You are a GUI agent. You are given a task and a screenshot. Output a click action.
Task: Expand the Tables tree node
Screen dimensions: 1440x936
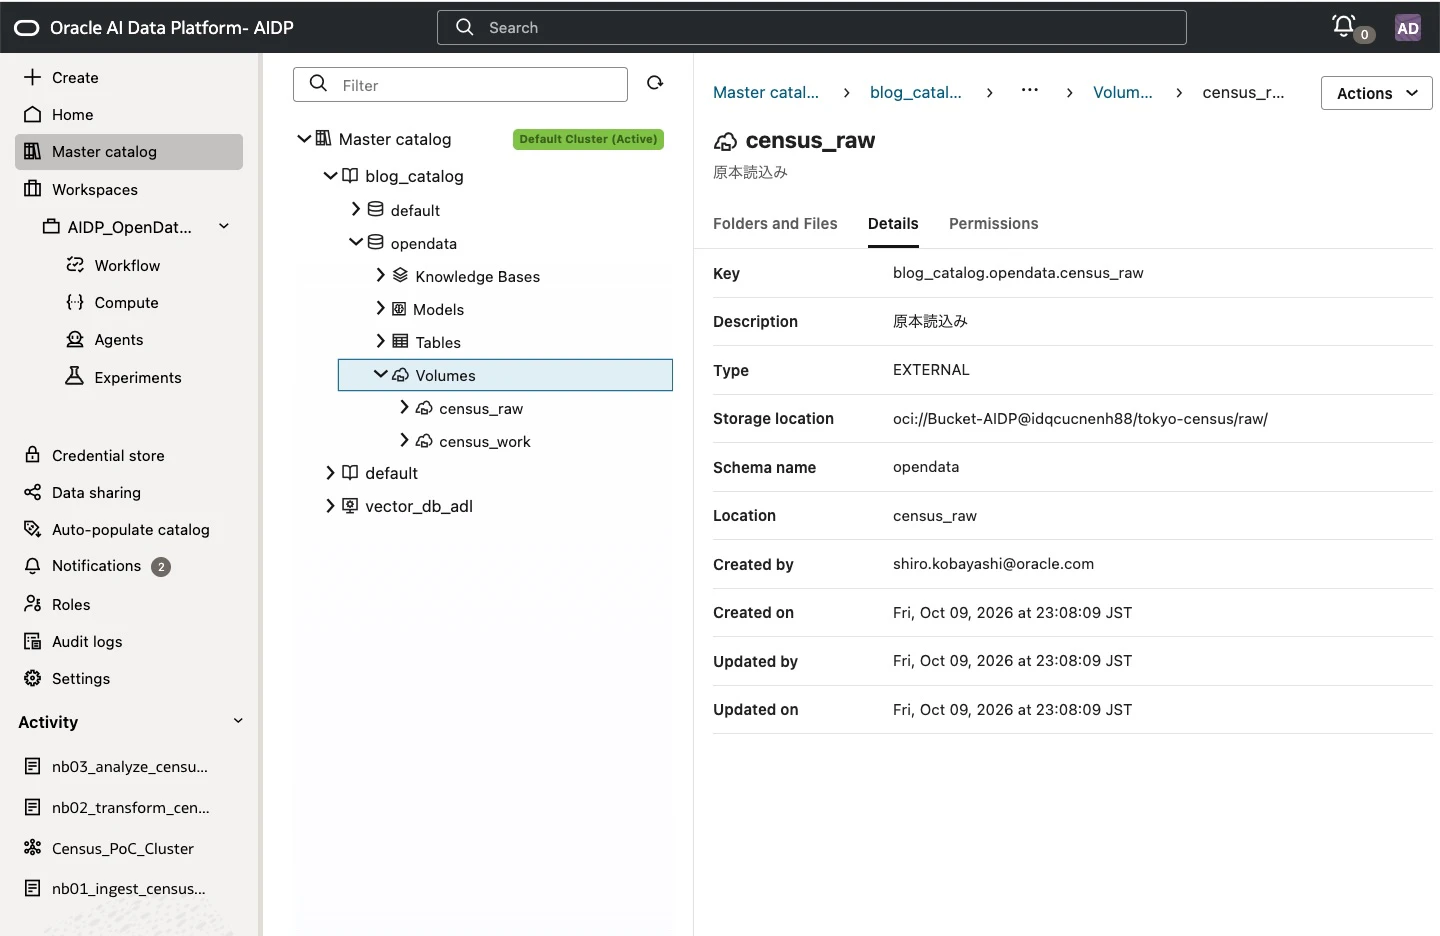tap(380, 341)
